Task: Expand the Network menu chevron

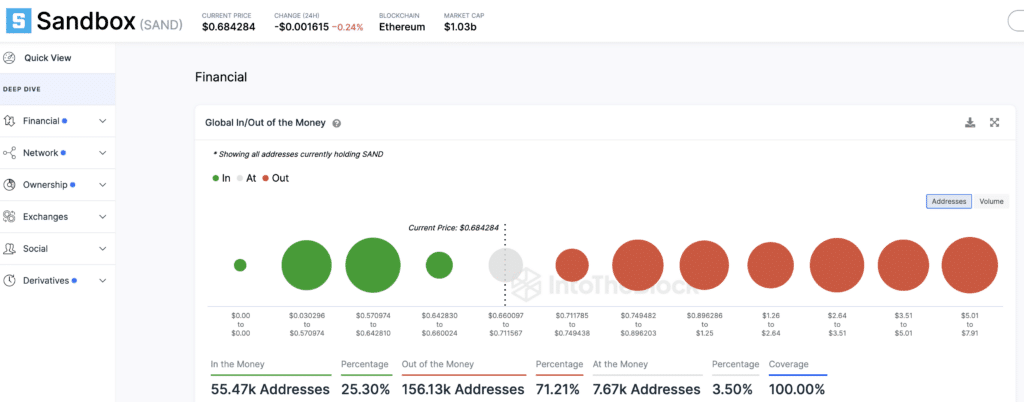Action: click(103, 153)
